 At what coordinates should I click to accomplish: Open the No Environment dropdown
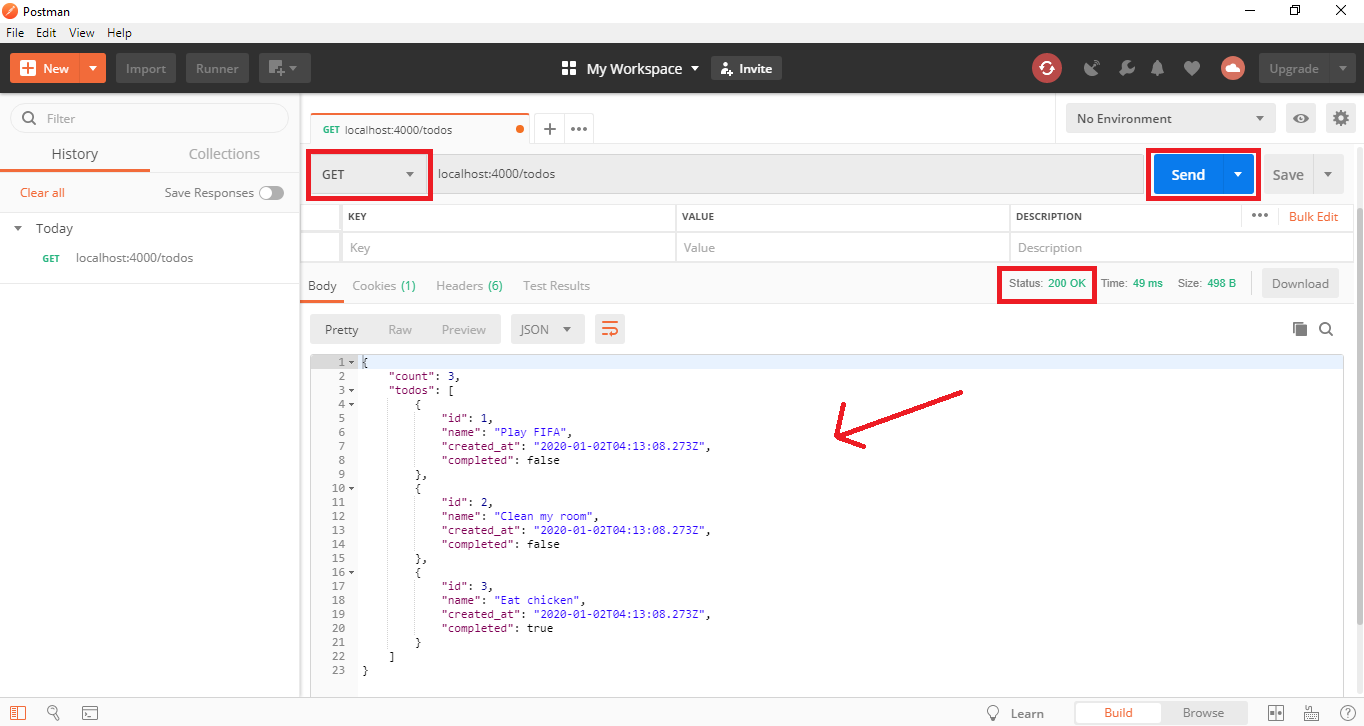pos(1170,118)
